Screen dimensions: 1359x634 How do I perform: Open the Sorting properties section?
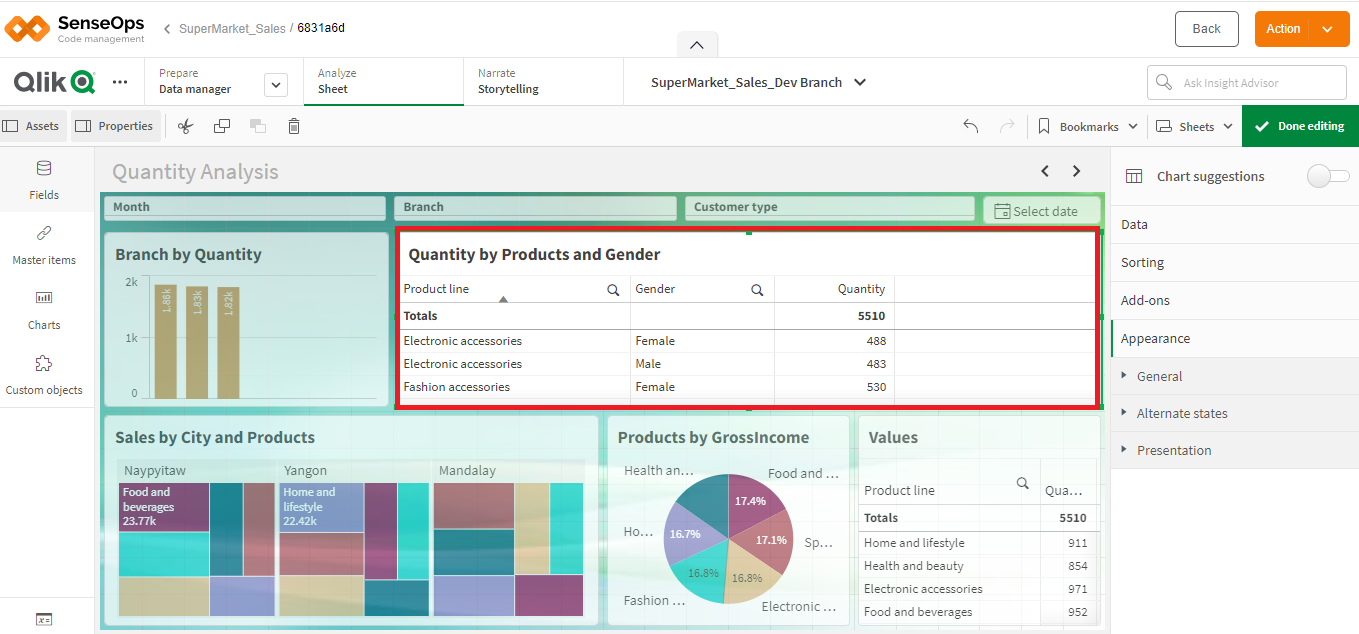[x=1142, y=262]
